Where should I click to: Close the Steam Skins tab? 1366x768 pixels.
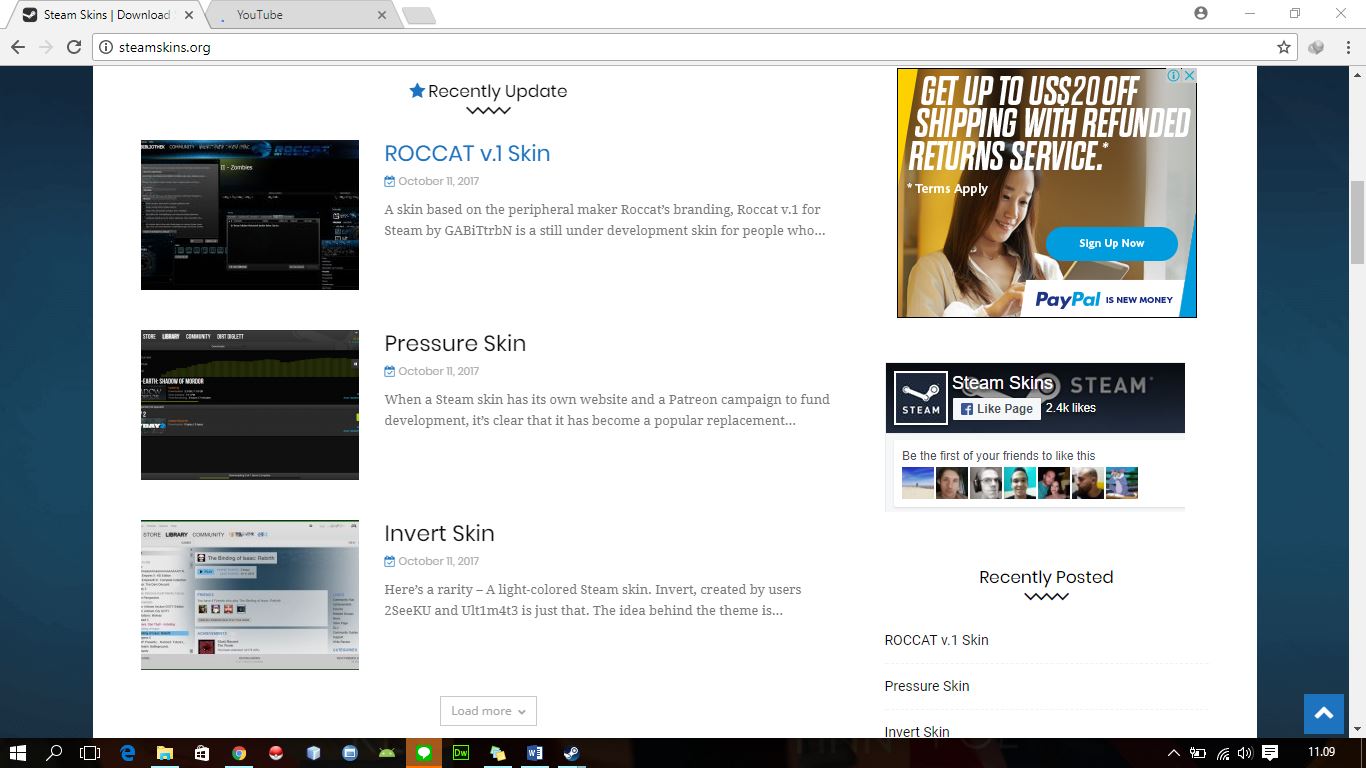189,15
